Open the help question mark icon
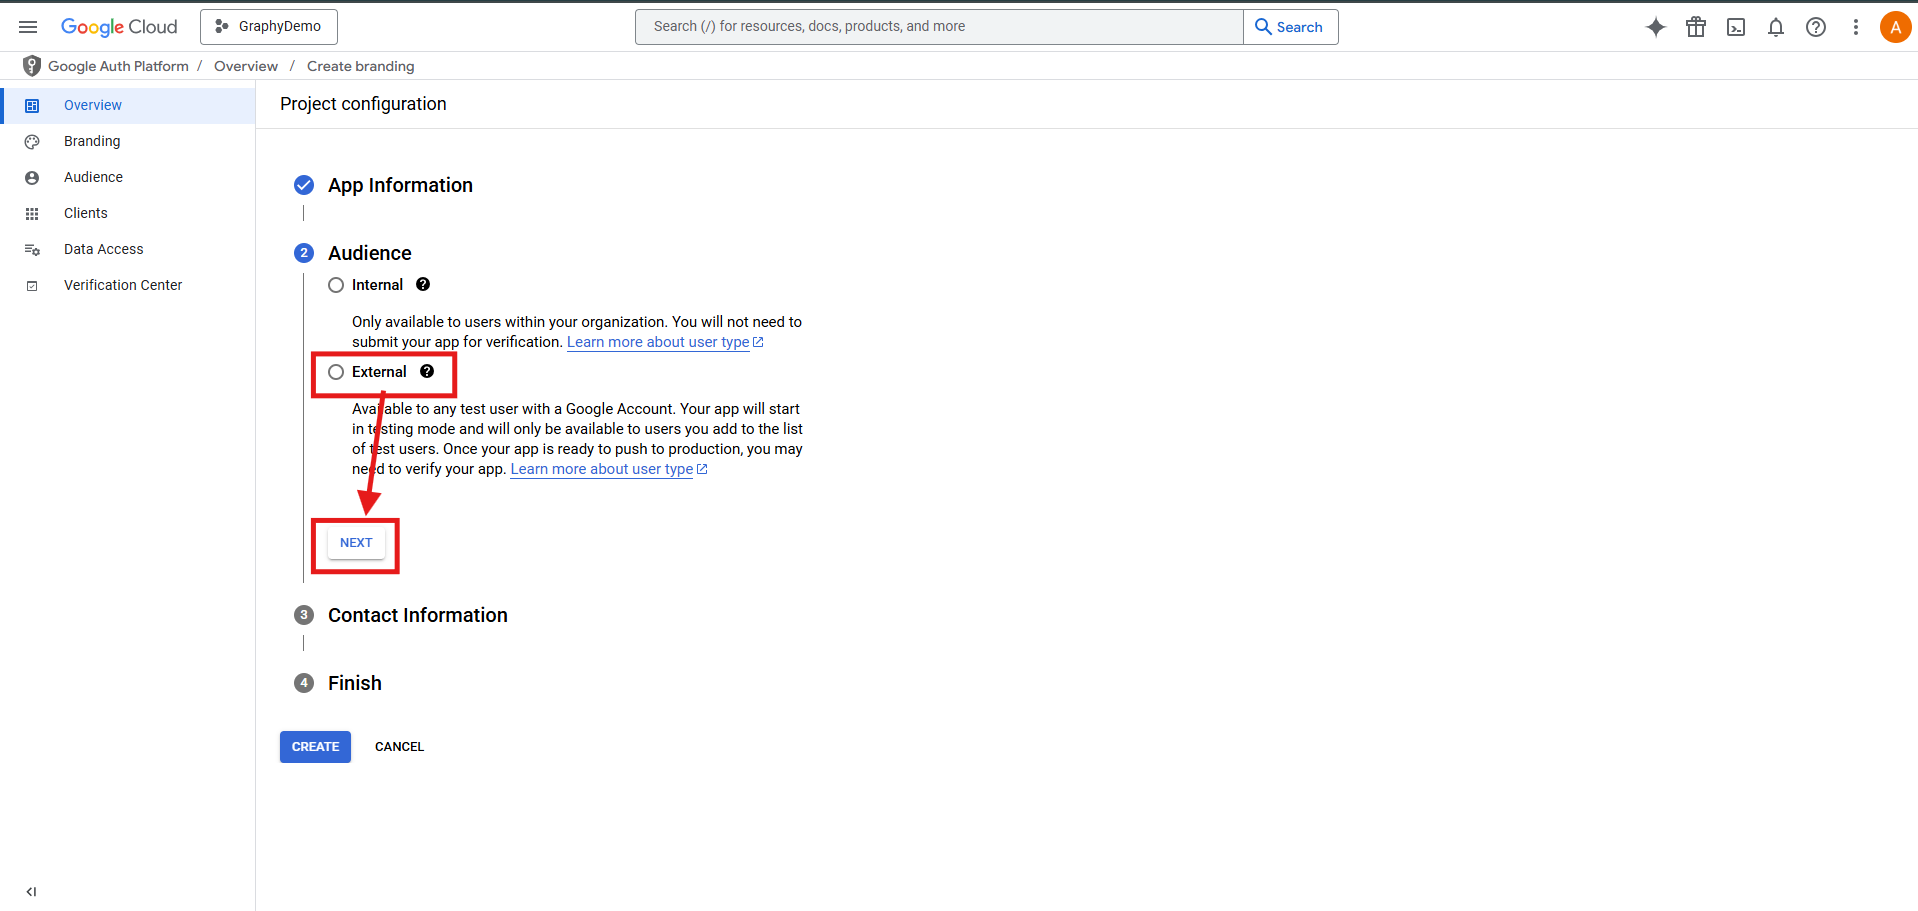This screenshot has height=911, width=1918. [x=1816, y=27]
